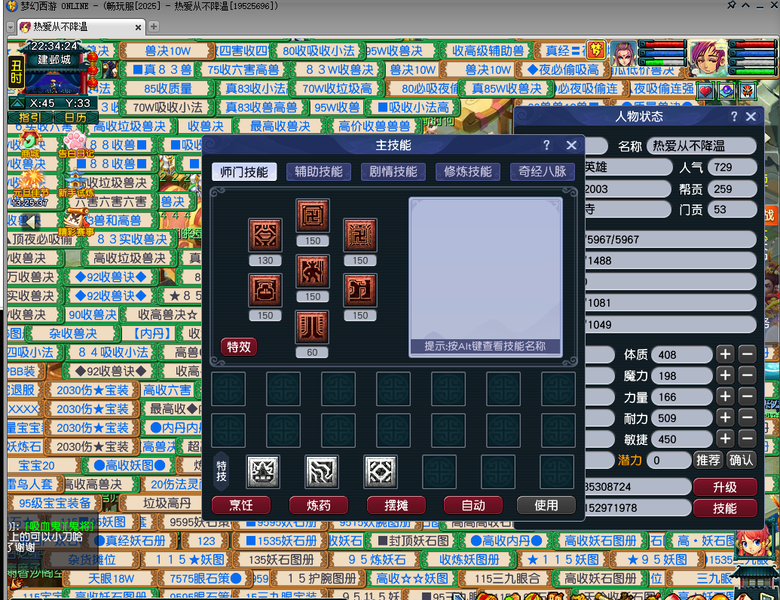Viewport: 780px width, 600px height.
Task: Click the pin icon in title bar
Action: coord(731,5)
